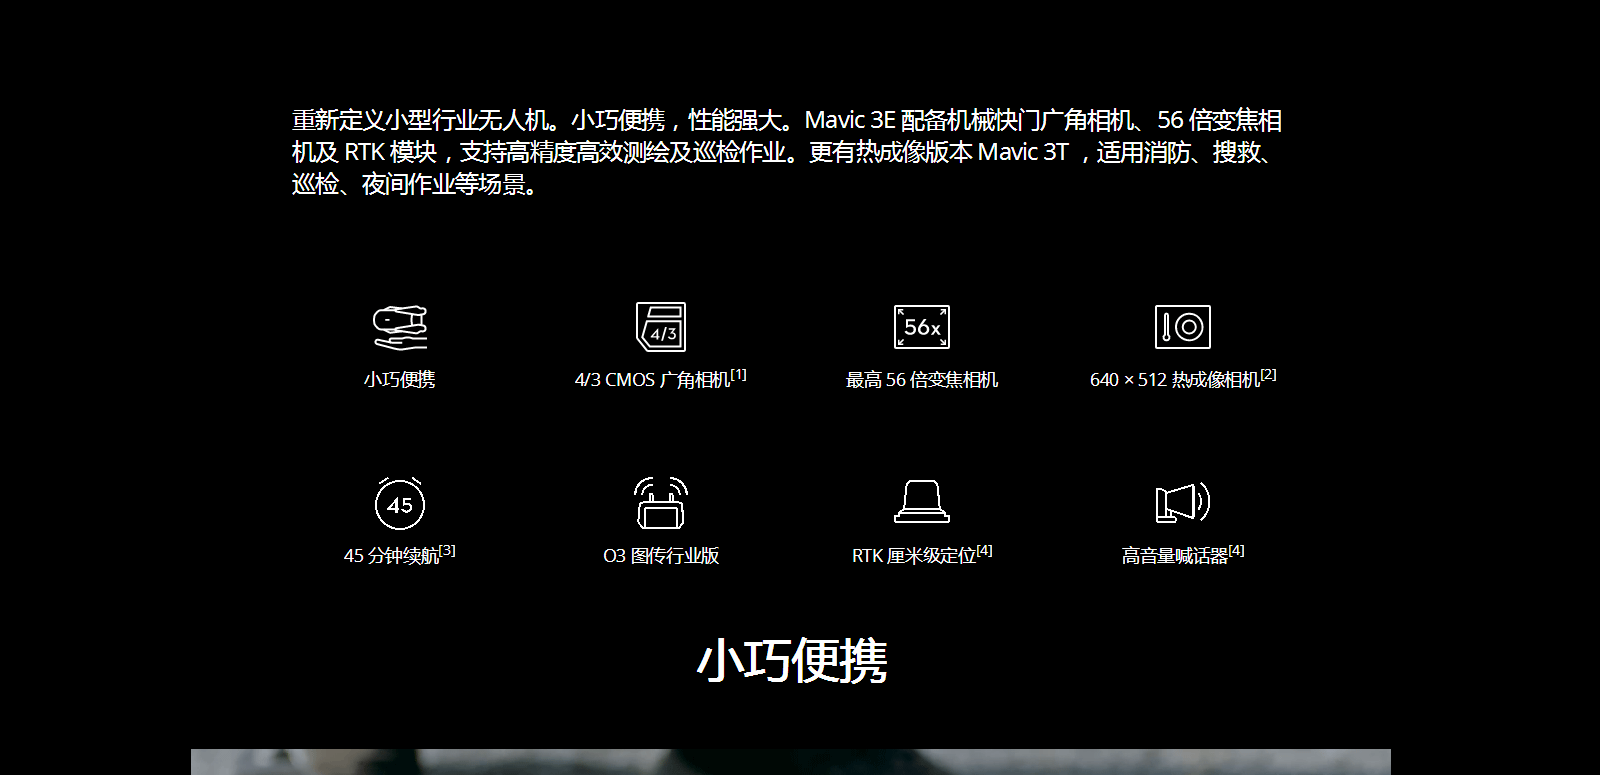Click the 4/3 CMOS sensor icon

pos(661,327)
